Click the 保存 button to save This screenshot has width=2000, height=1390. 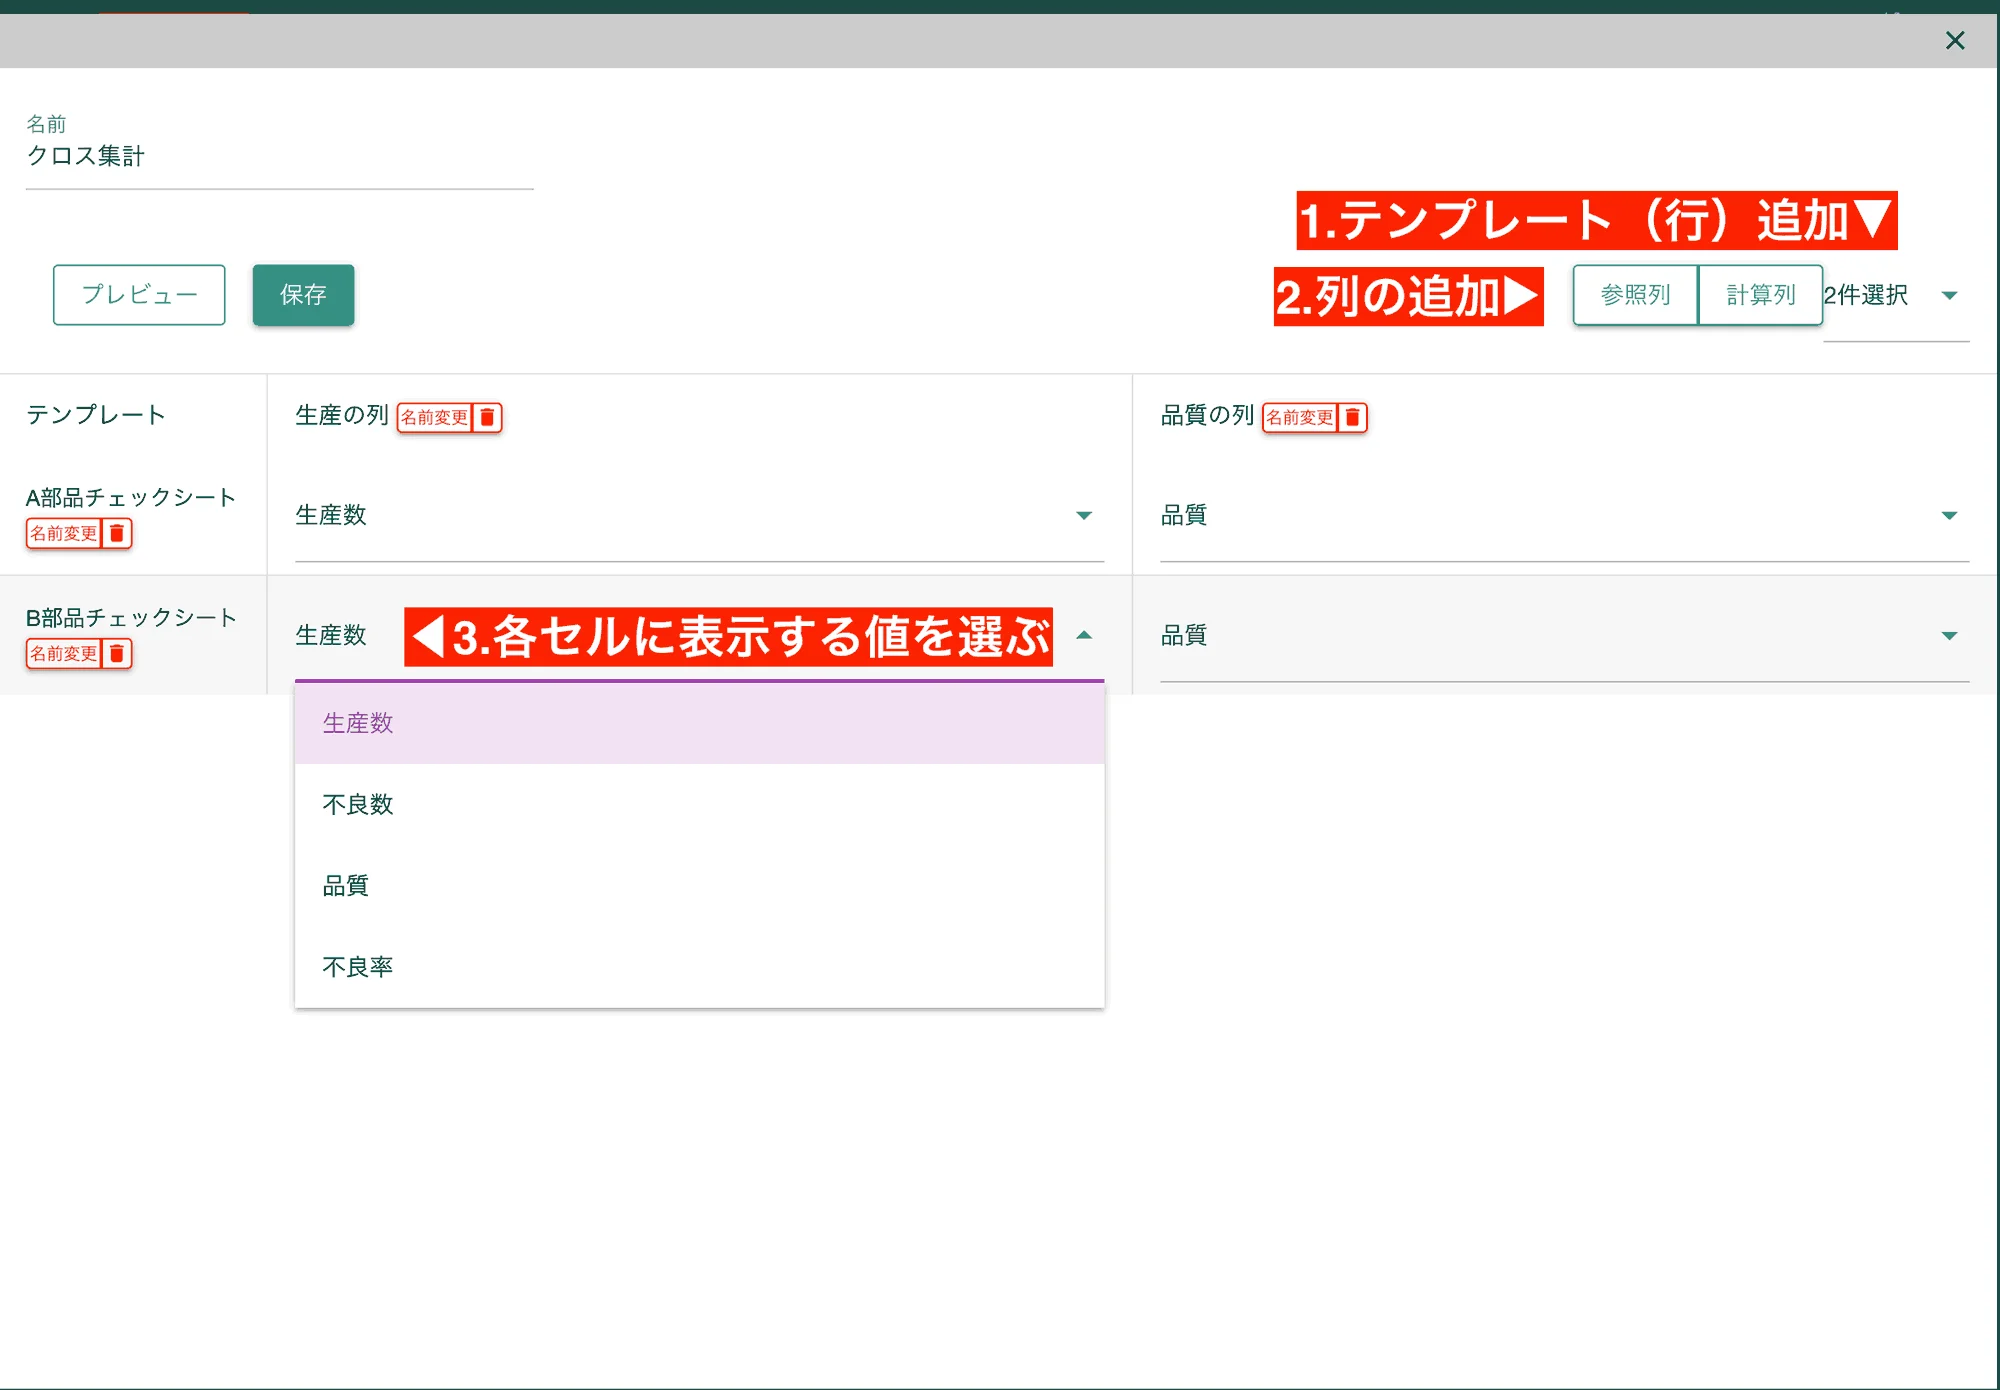[303, 295]
